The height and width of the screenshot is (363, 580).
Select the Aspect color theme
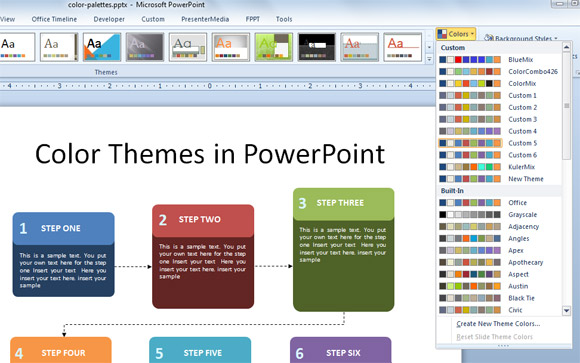point(499,274)
